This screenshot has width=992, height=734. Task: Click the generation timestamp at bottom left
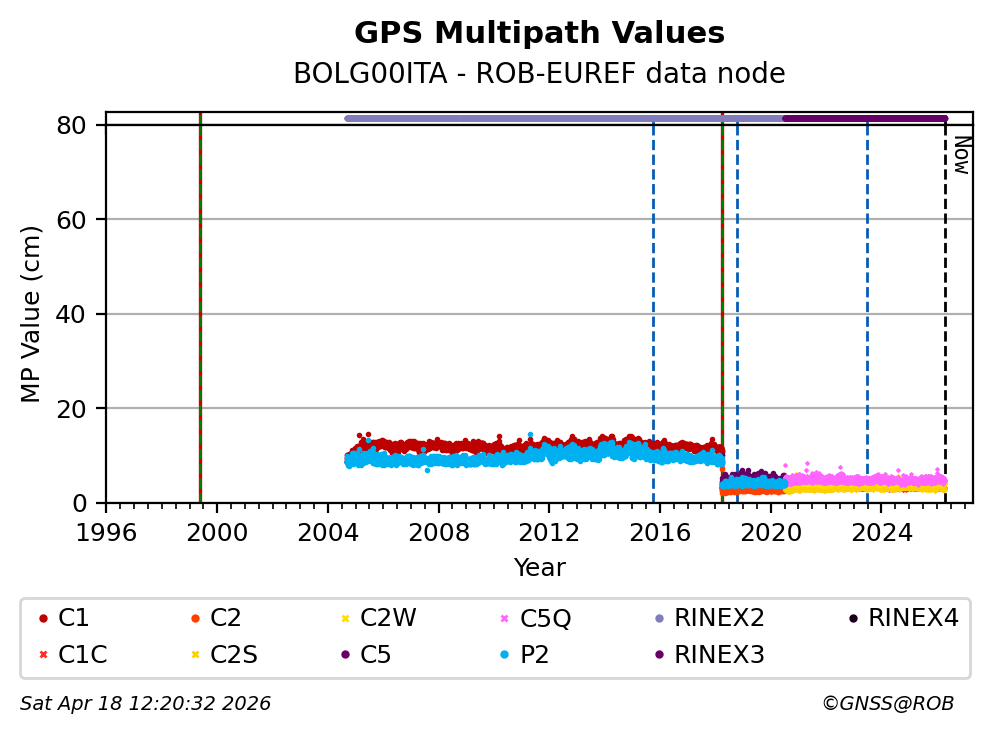coord(145,704)
